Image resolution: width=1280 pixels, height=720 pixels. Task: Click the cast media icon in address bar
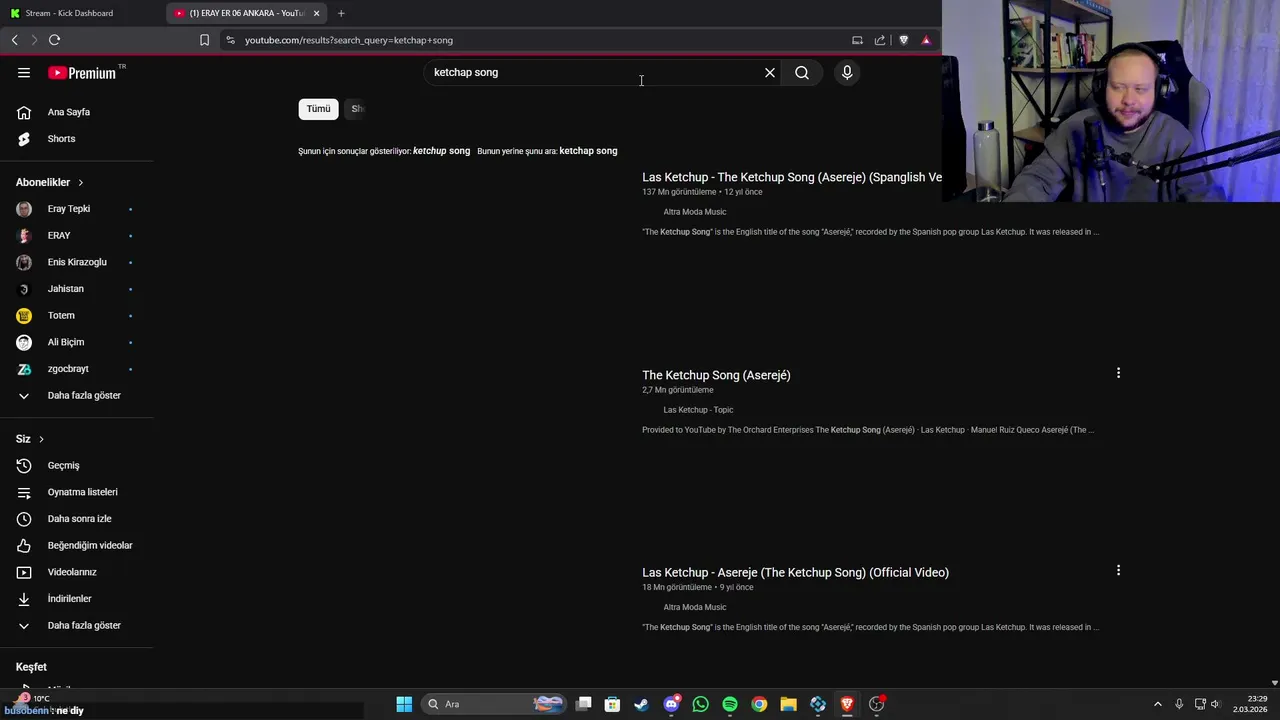(857, 40)
